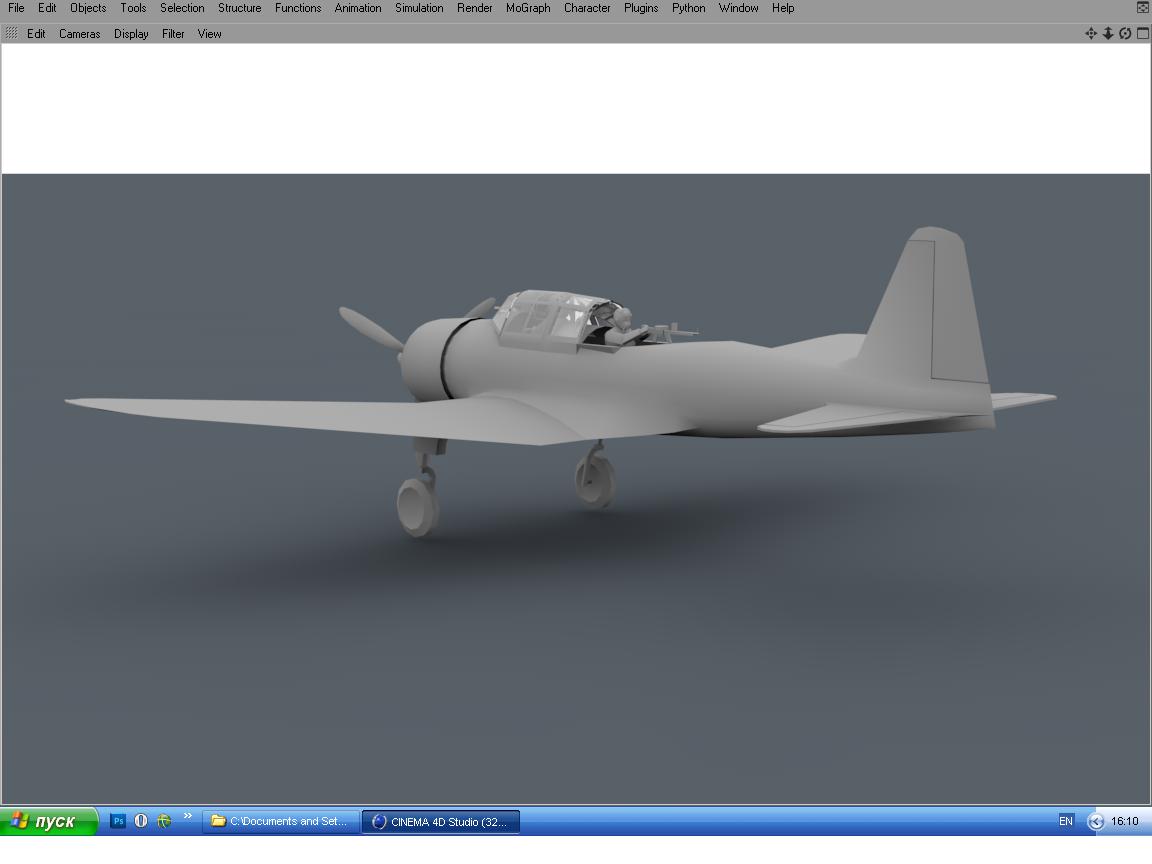Open the viewport Display menu

pos(131,34)
